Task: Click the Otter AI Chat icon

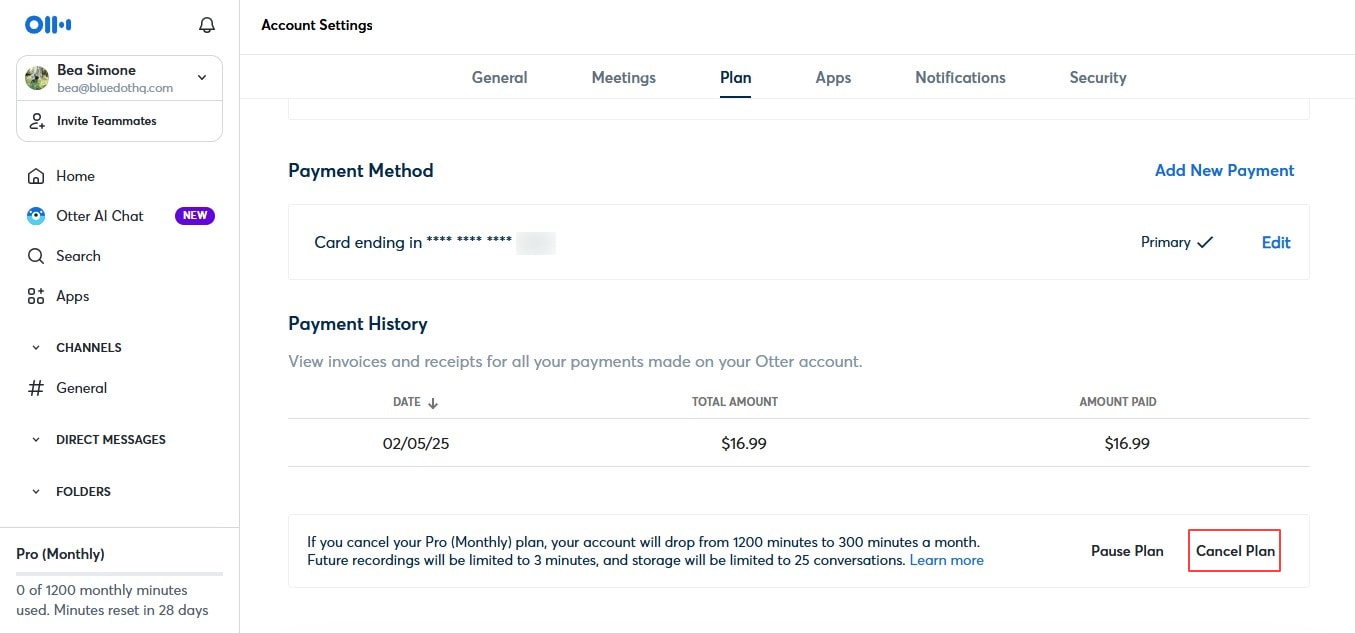Action: pos(36,216)
